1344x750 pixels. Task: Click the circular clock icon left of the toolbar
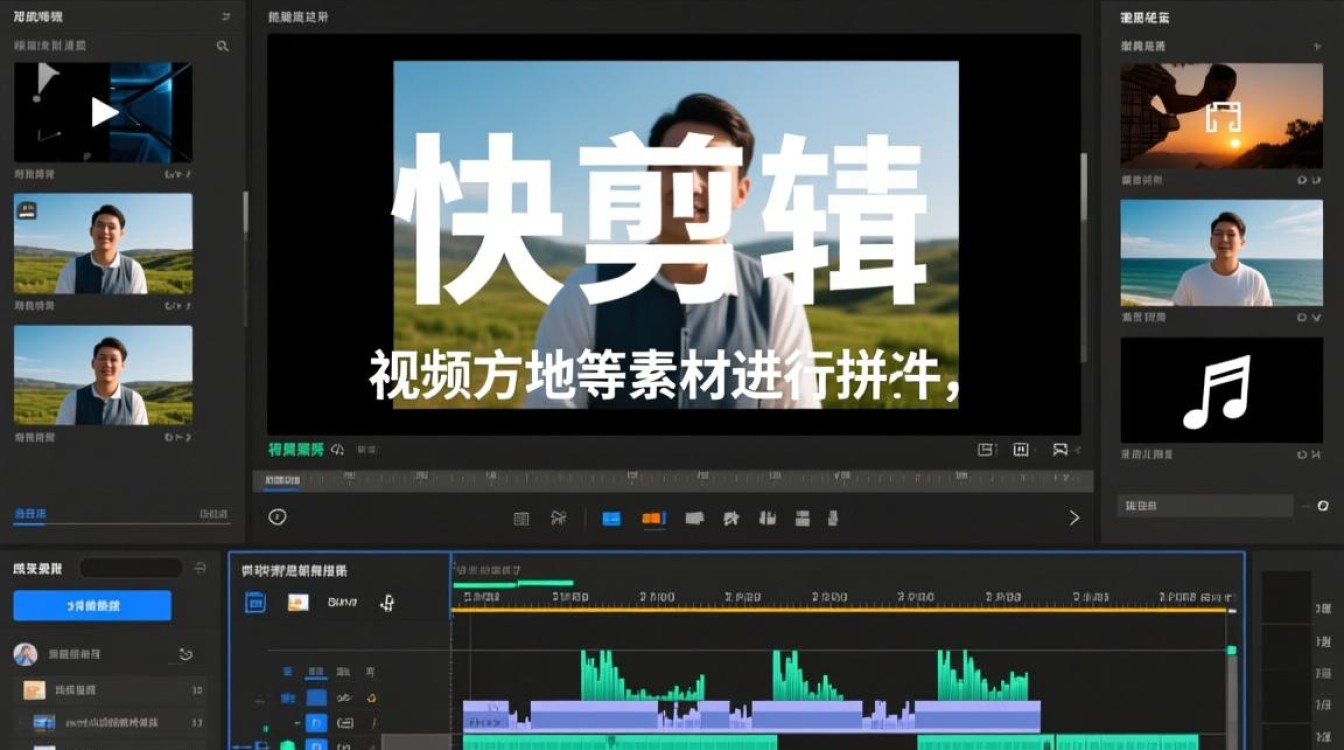[x=278, y=517]
